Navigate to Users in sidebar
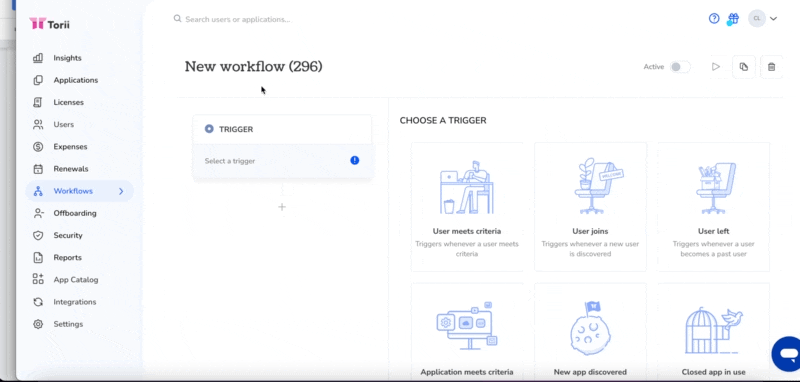The height and width of the screenshot is (382, 800). pos(63,124)
